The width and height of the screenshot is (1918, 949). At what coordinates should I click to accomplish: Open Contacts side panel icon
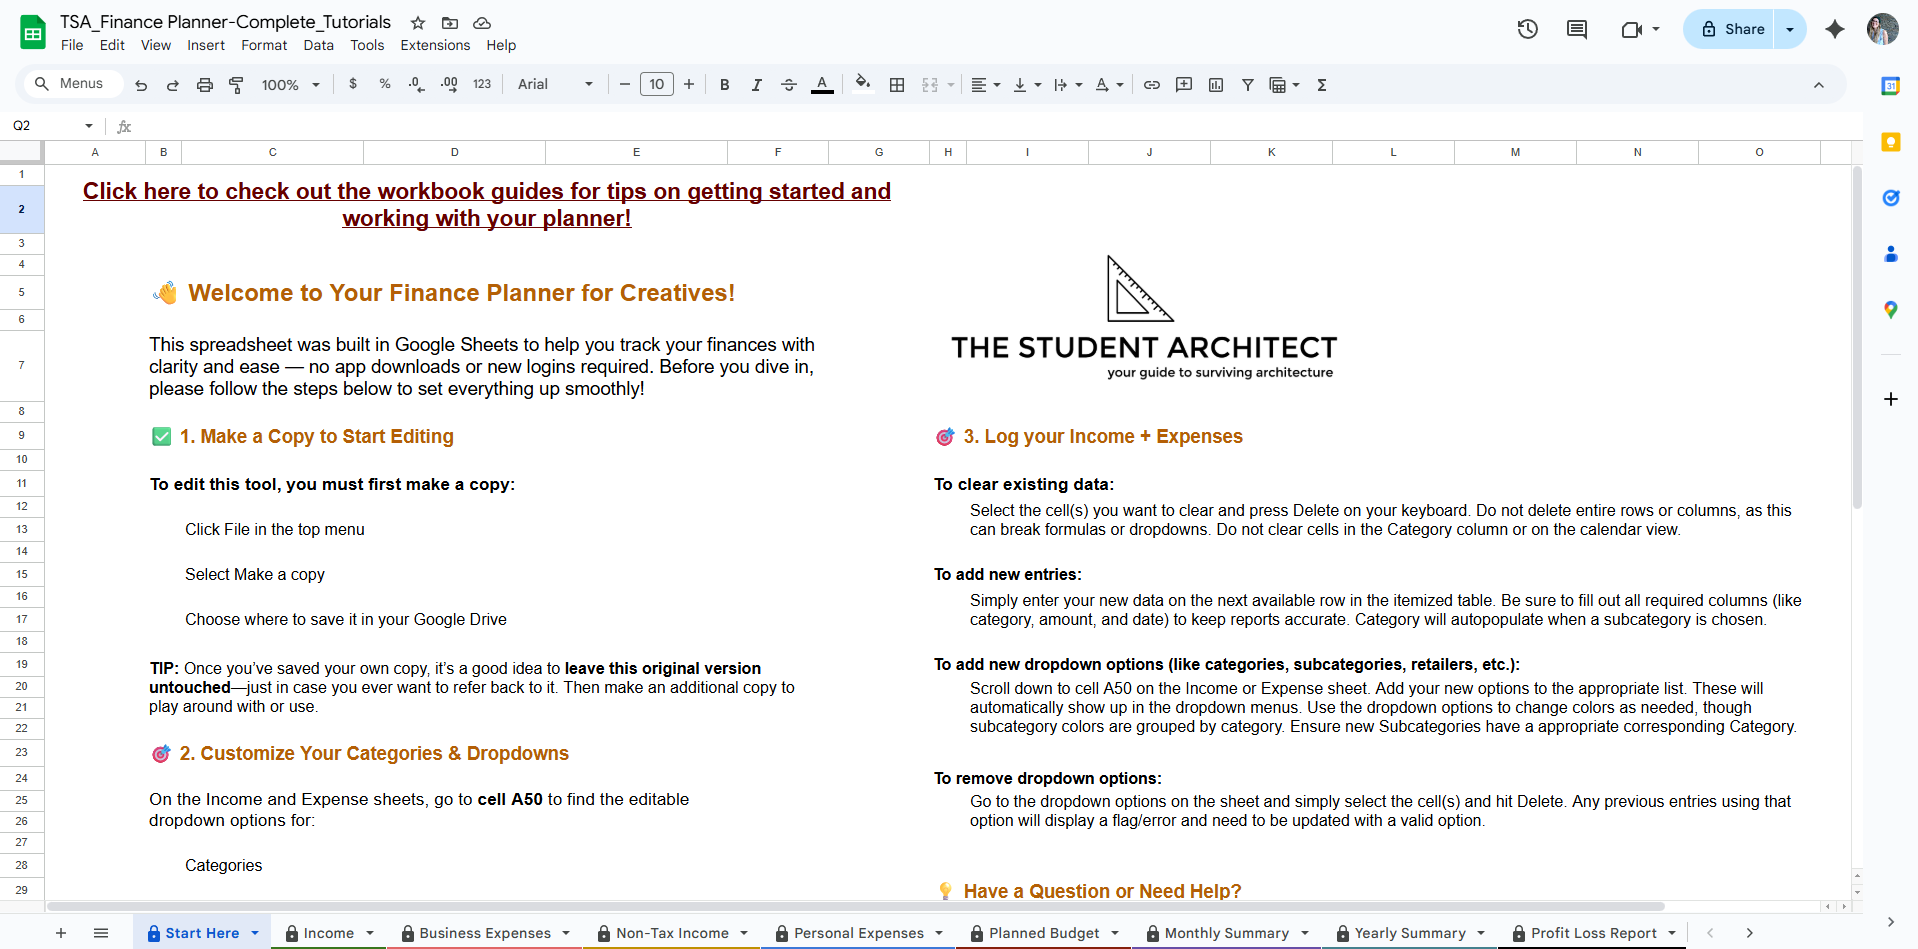click(x=1891, y=254)
